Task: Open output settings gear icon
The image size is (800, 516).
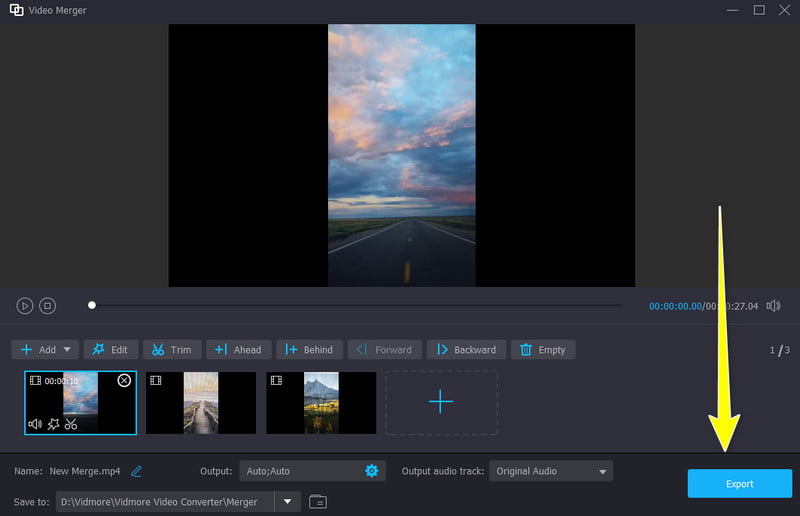Action: tap(372, 471)
